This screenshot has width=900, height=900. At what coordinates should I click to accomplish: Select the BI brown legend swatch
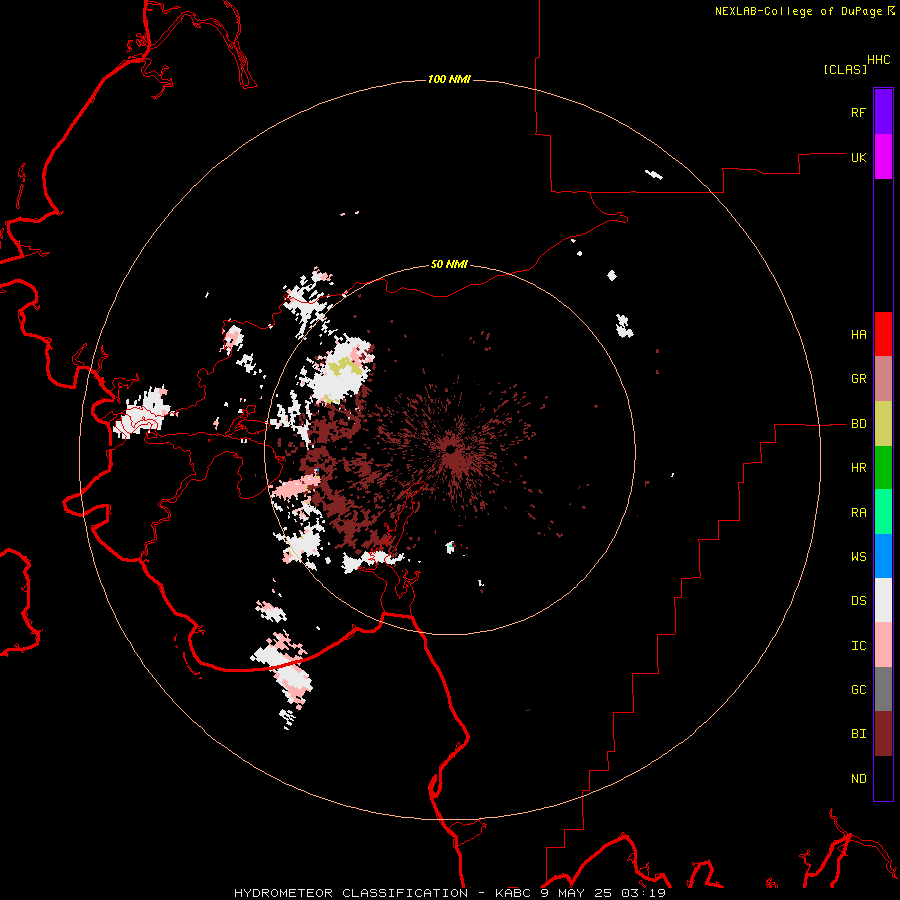click(x=883, y=734)
